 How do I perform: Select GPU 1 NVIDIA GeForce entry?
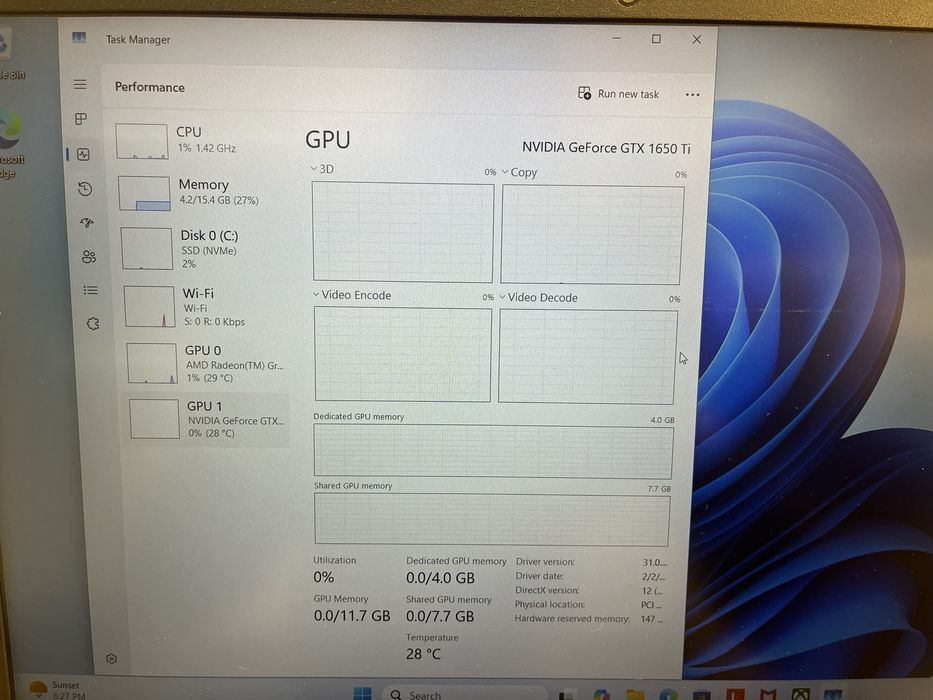[x=207, y=420]
